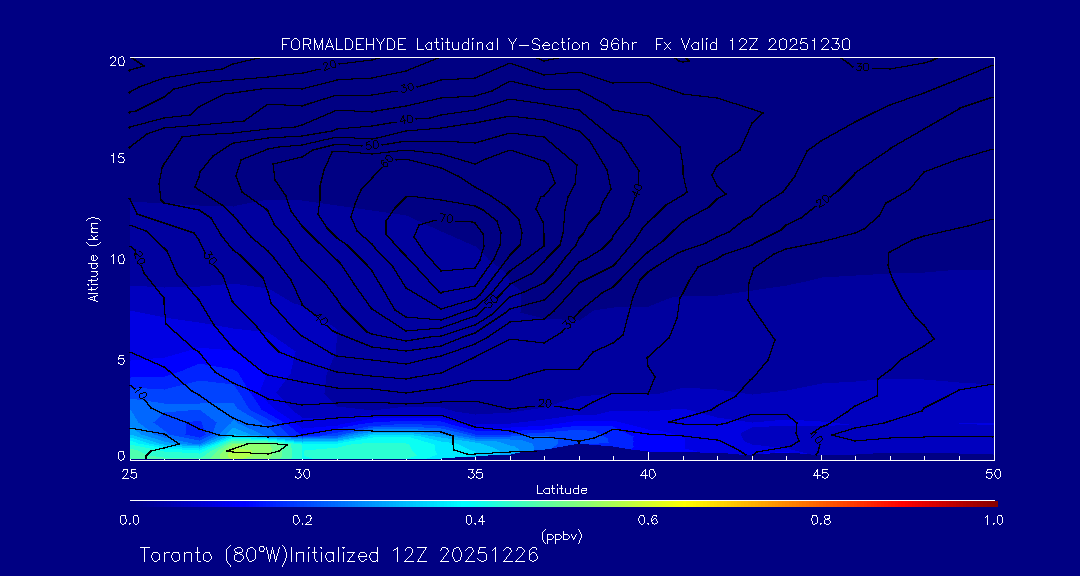Click the FORMALDEHYDE plot title text

point(565,44)
